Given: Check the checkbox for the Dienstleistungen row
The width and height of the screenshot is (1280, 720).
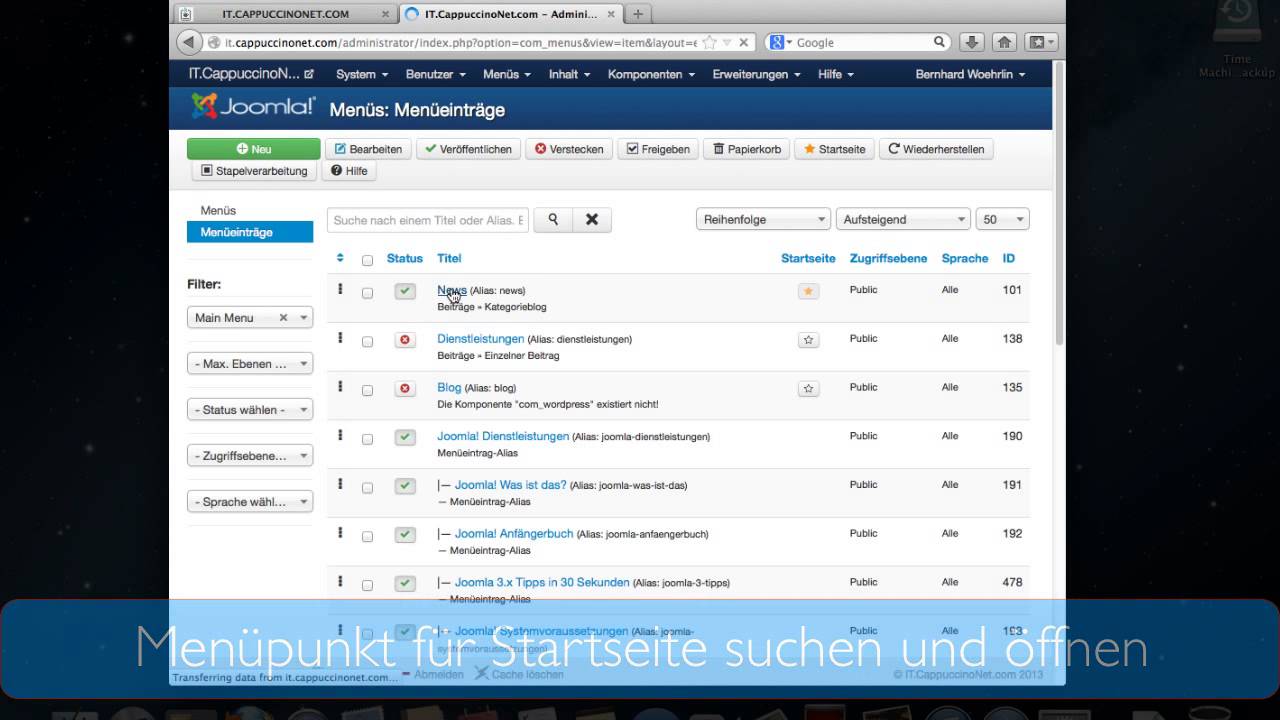Looking at the screenshot, I should point(367,342).
